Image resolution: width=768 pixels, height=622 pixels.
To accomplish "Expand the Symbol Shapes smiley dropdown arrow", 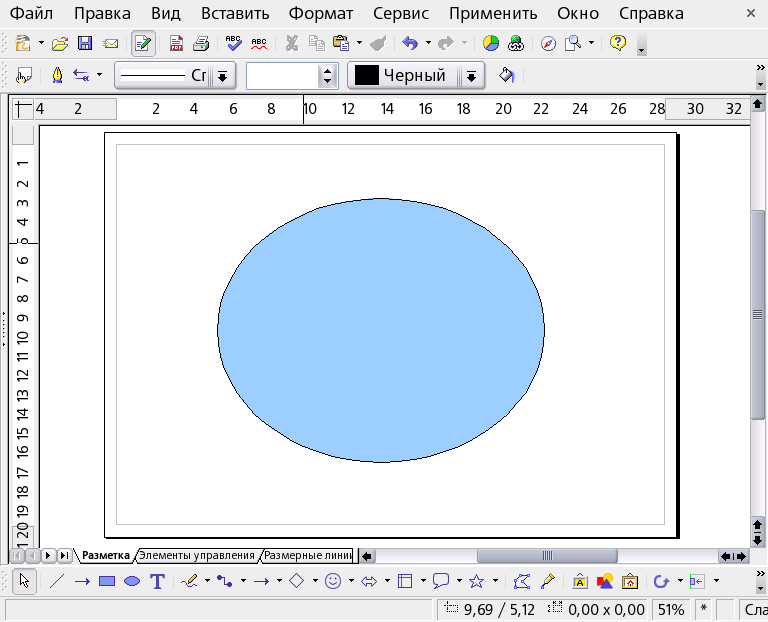I will 351,581.
